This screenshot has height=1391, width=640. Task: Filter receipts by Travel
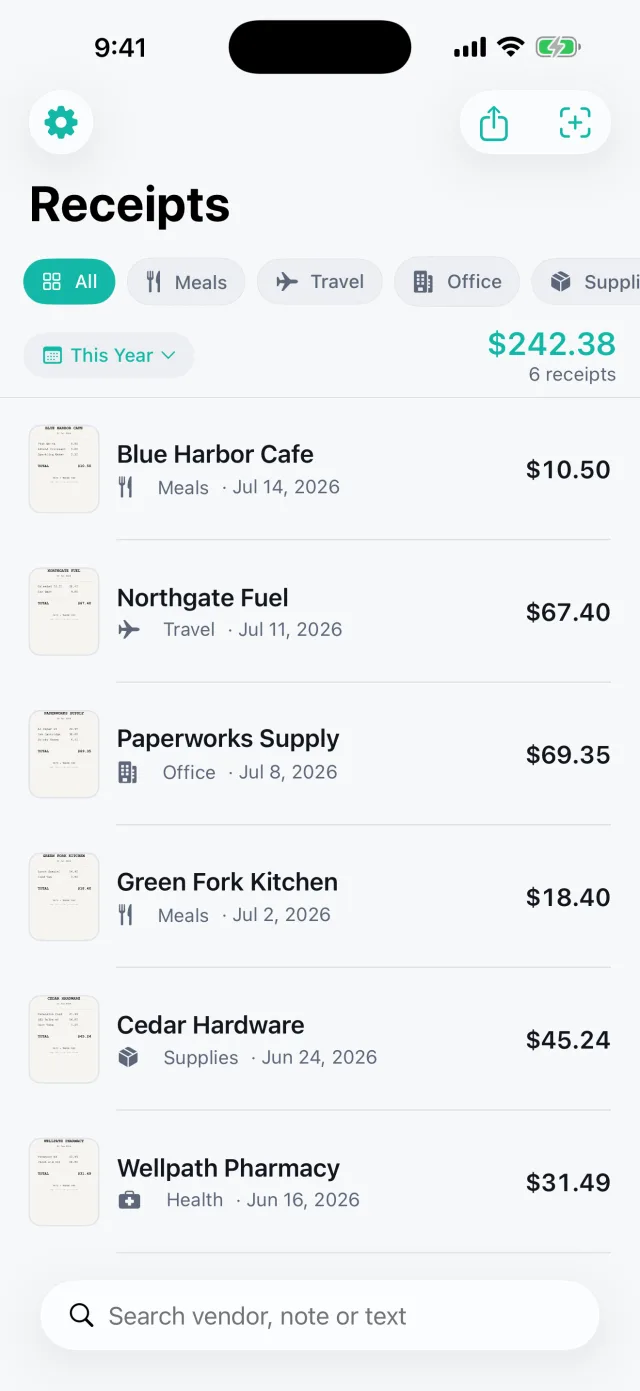click(320, 282)
